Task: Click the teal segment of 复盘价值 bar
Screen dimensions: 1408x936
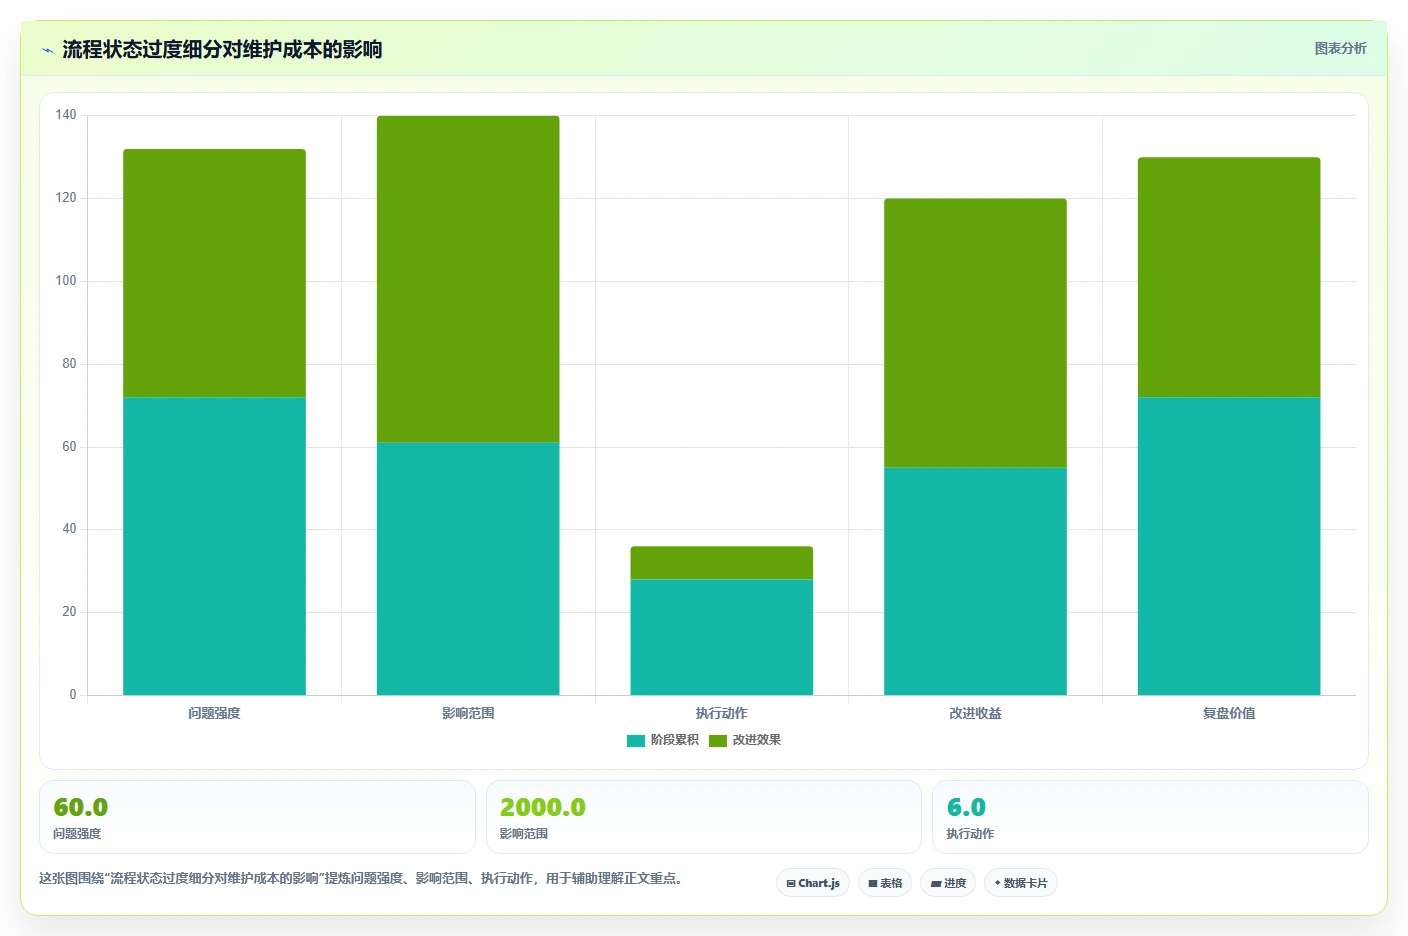Action: pyautogui.click(x=1229, y=546)
